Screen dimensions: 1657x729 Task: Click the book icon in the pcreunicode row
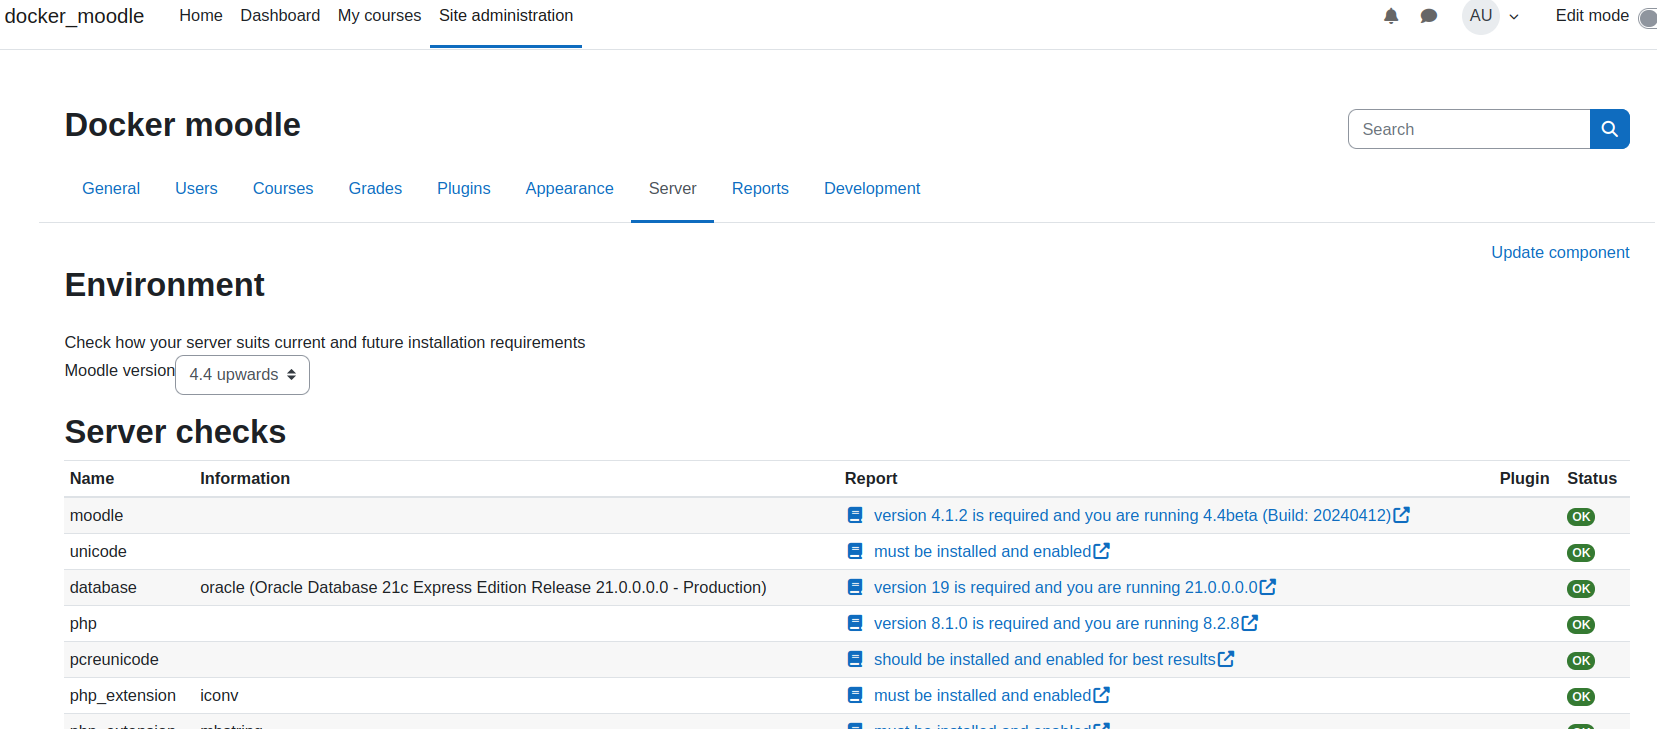click(855, 659)
